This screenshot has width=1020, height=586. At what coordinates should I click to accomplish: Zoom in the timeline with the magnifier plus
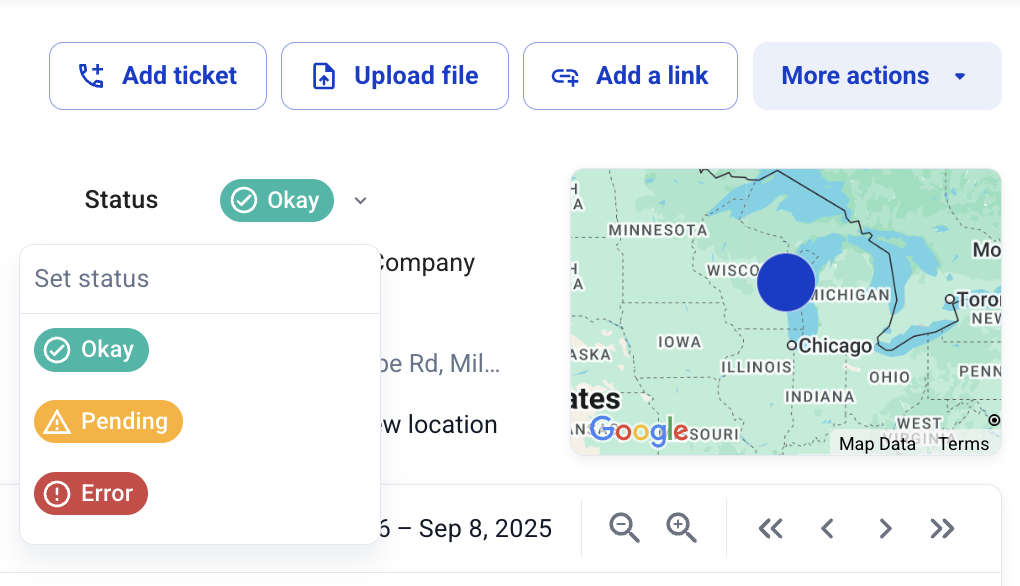pyautogui.click(x=681, y=527)
